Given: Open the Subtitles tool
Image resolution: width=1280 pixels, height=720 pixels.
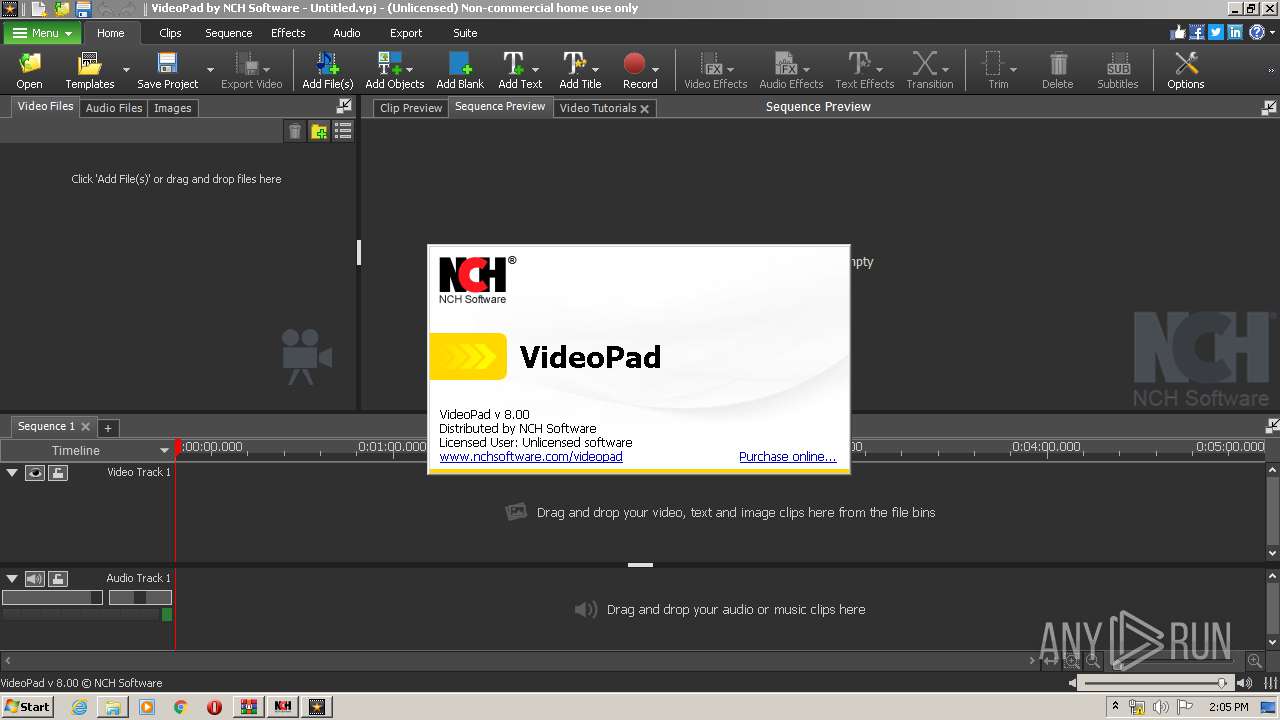Looking at the screenshot, I should [1117, 70].
